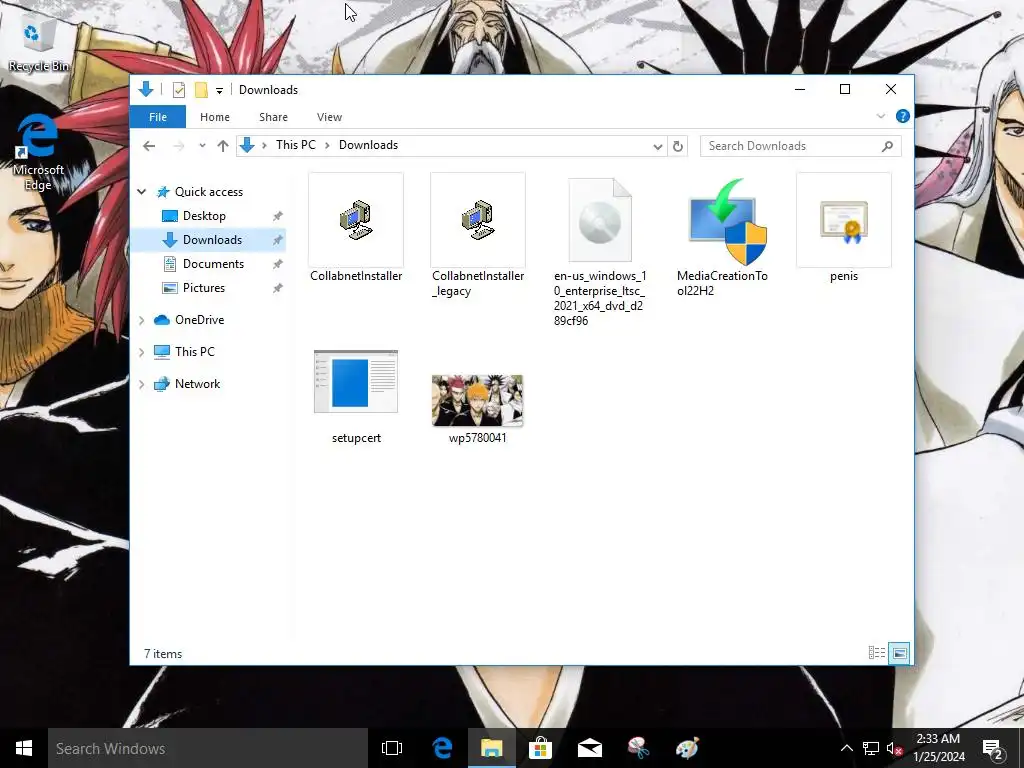Expand the Network tree node
The height and width of the screenshot is (768, 1024).
[x=142, y=384]
